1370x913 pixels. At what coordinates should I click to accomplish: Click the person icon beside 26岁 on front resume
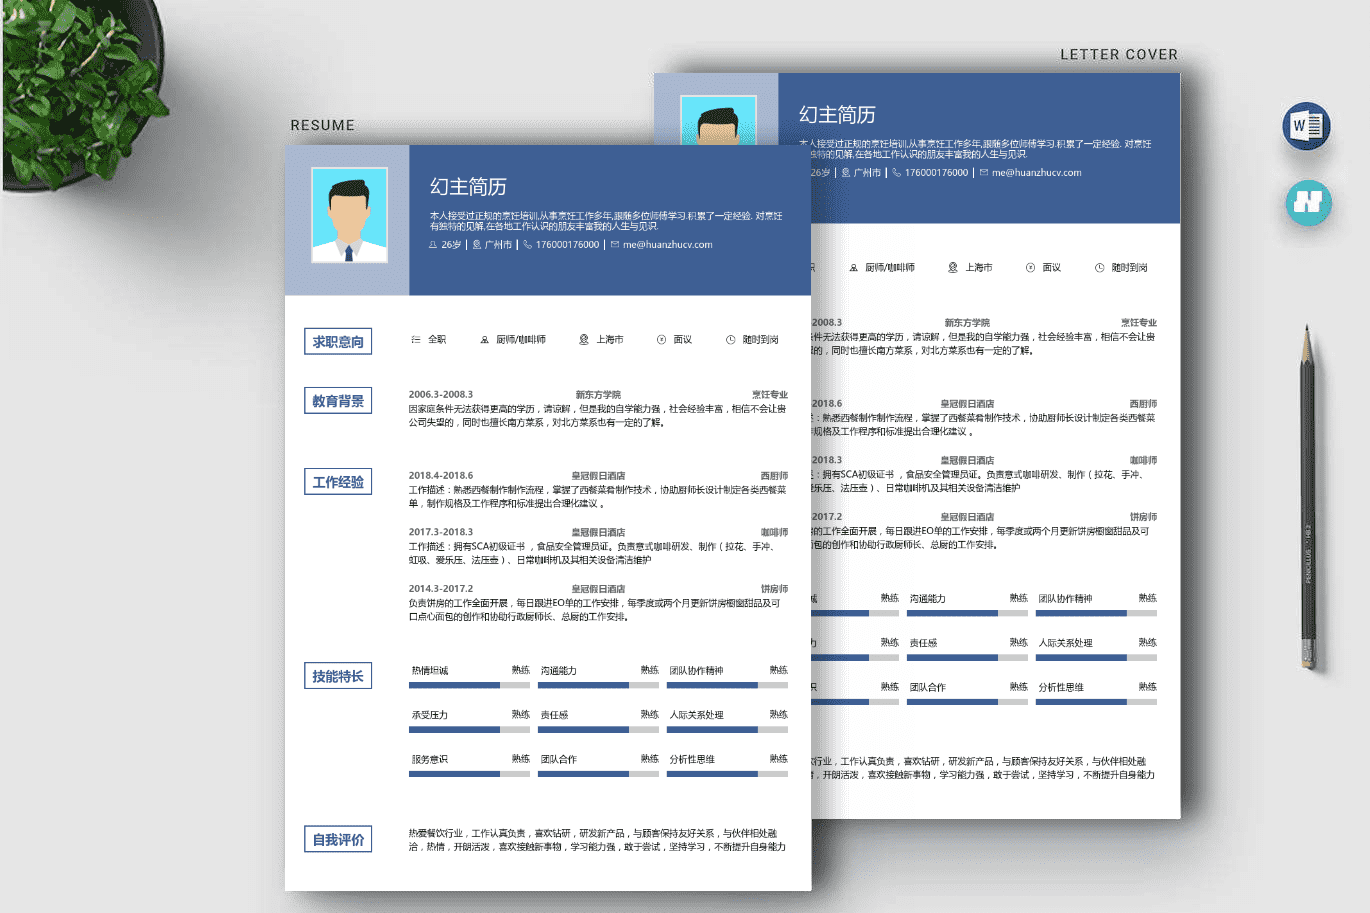click(x=433, y=245)
